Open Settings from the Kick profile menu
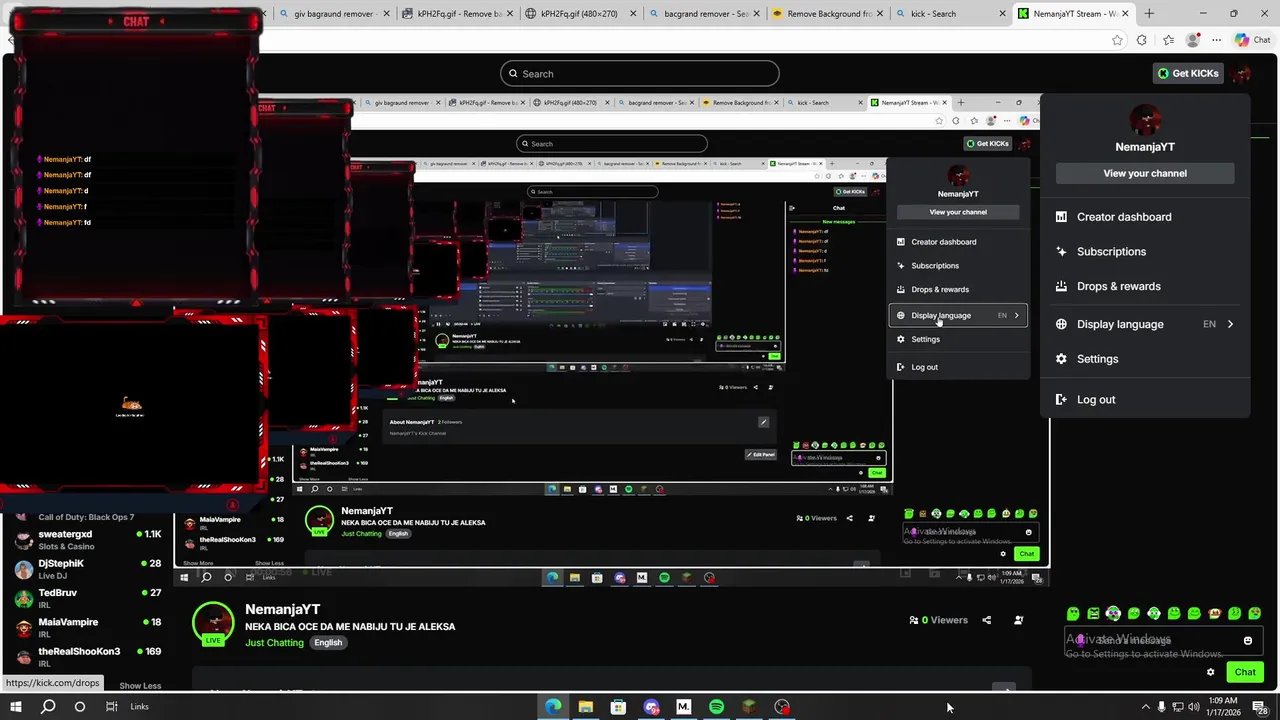The image size is (1280, 720). tap(1145, 359)
